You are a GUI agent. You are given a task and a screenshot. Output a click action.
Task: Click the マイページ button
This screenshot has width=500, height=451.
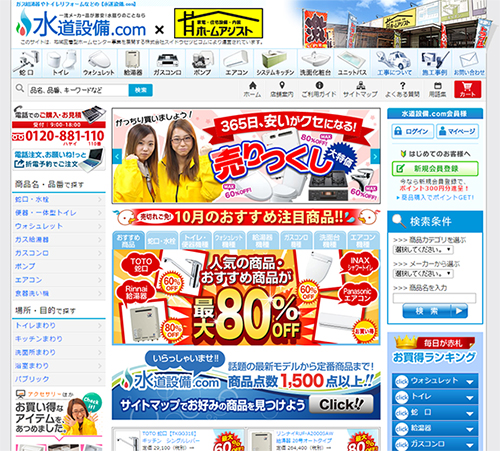(x=457, y=131)
